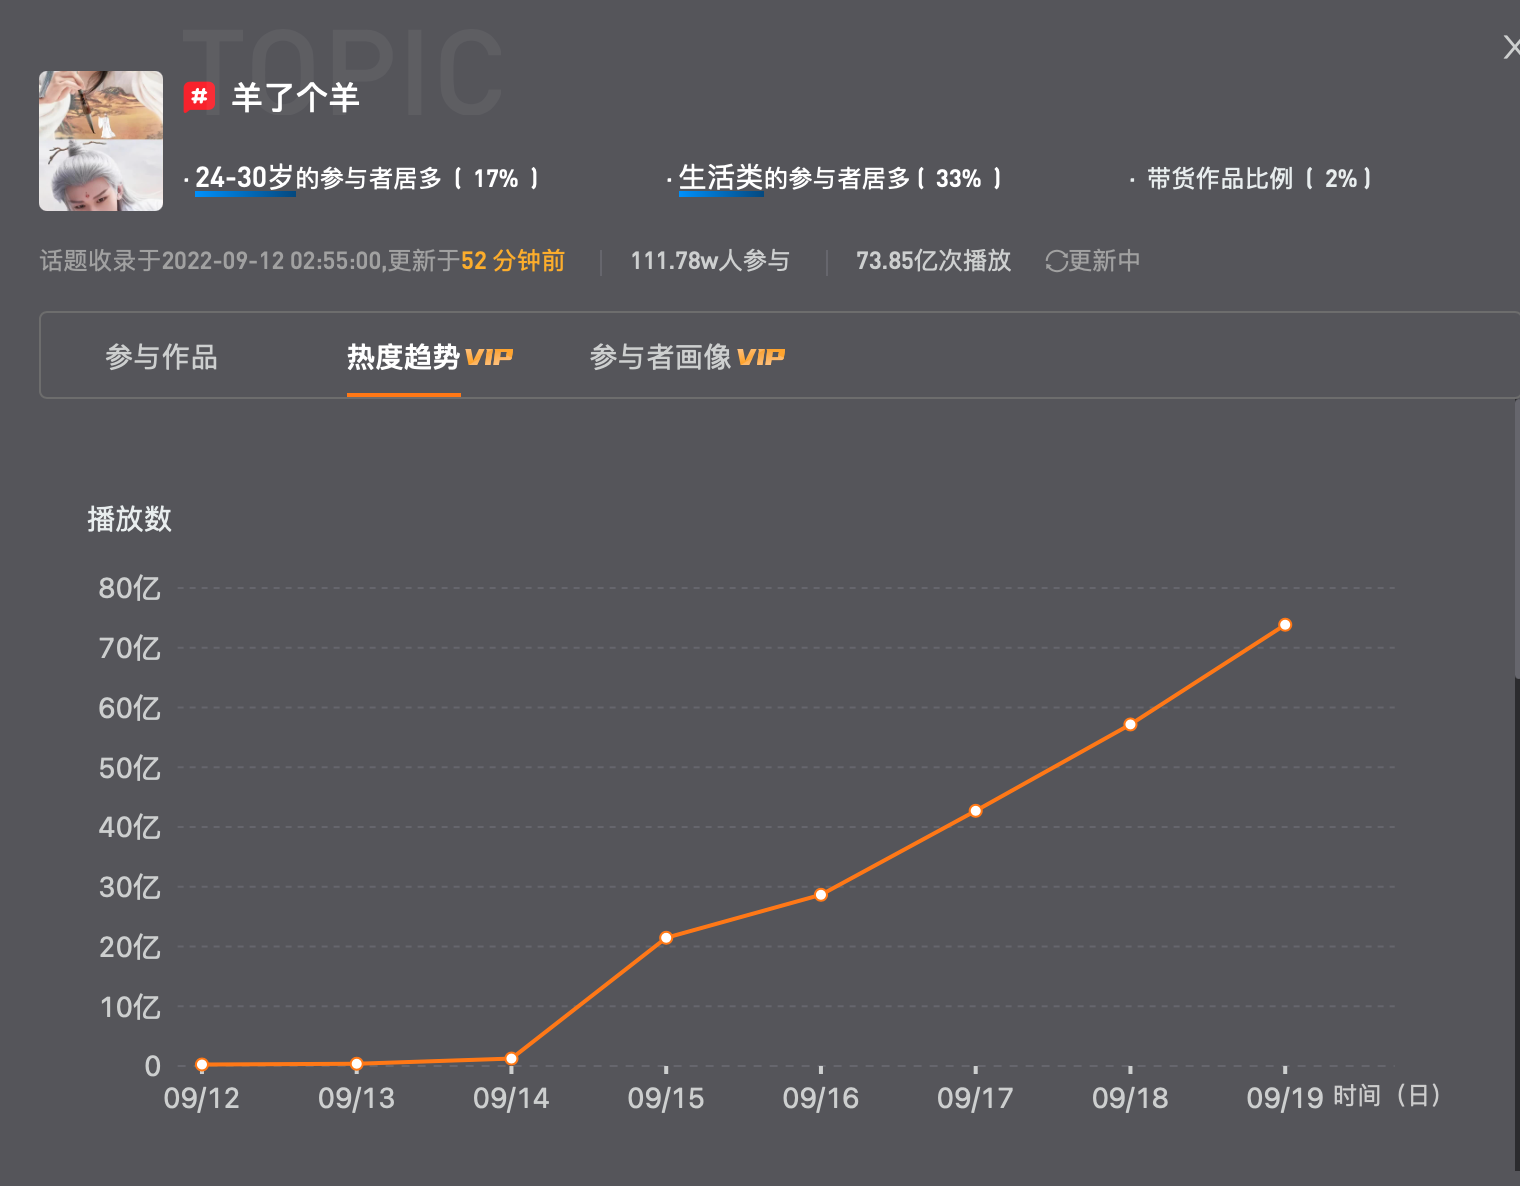Select the chart data point for 09/15

[x=666, y=937]
